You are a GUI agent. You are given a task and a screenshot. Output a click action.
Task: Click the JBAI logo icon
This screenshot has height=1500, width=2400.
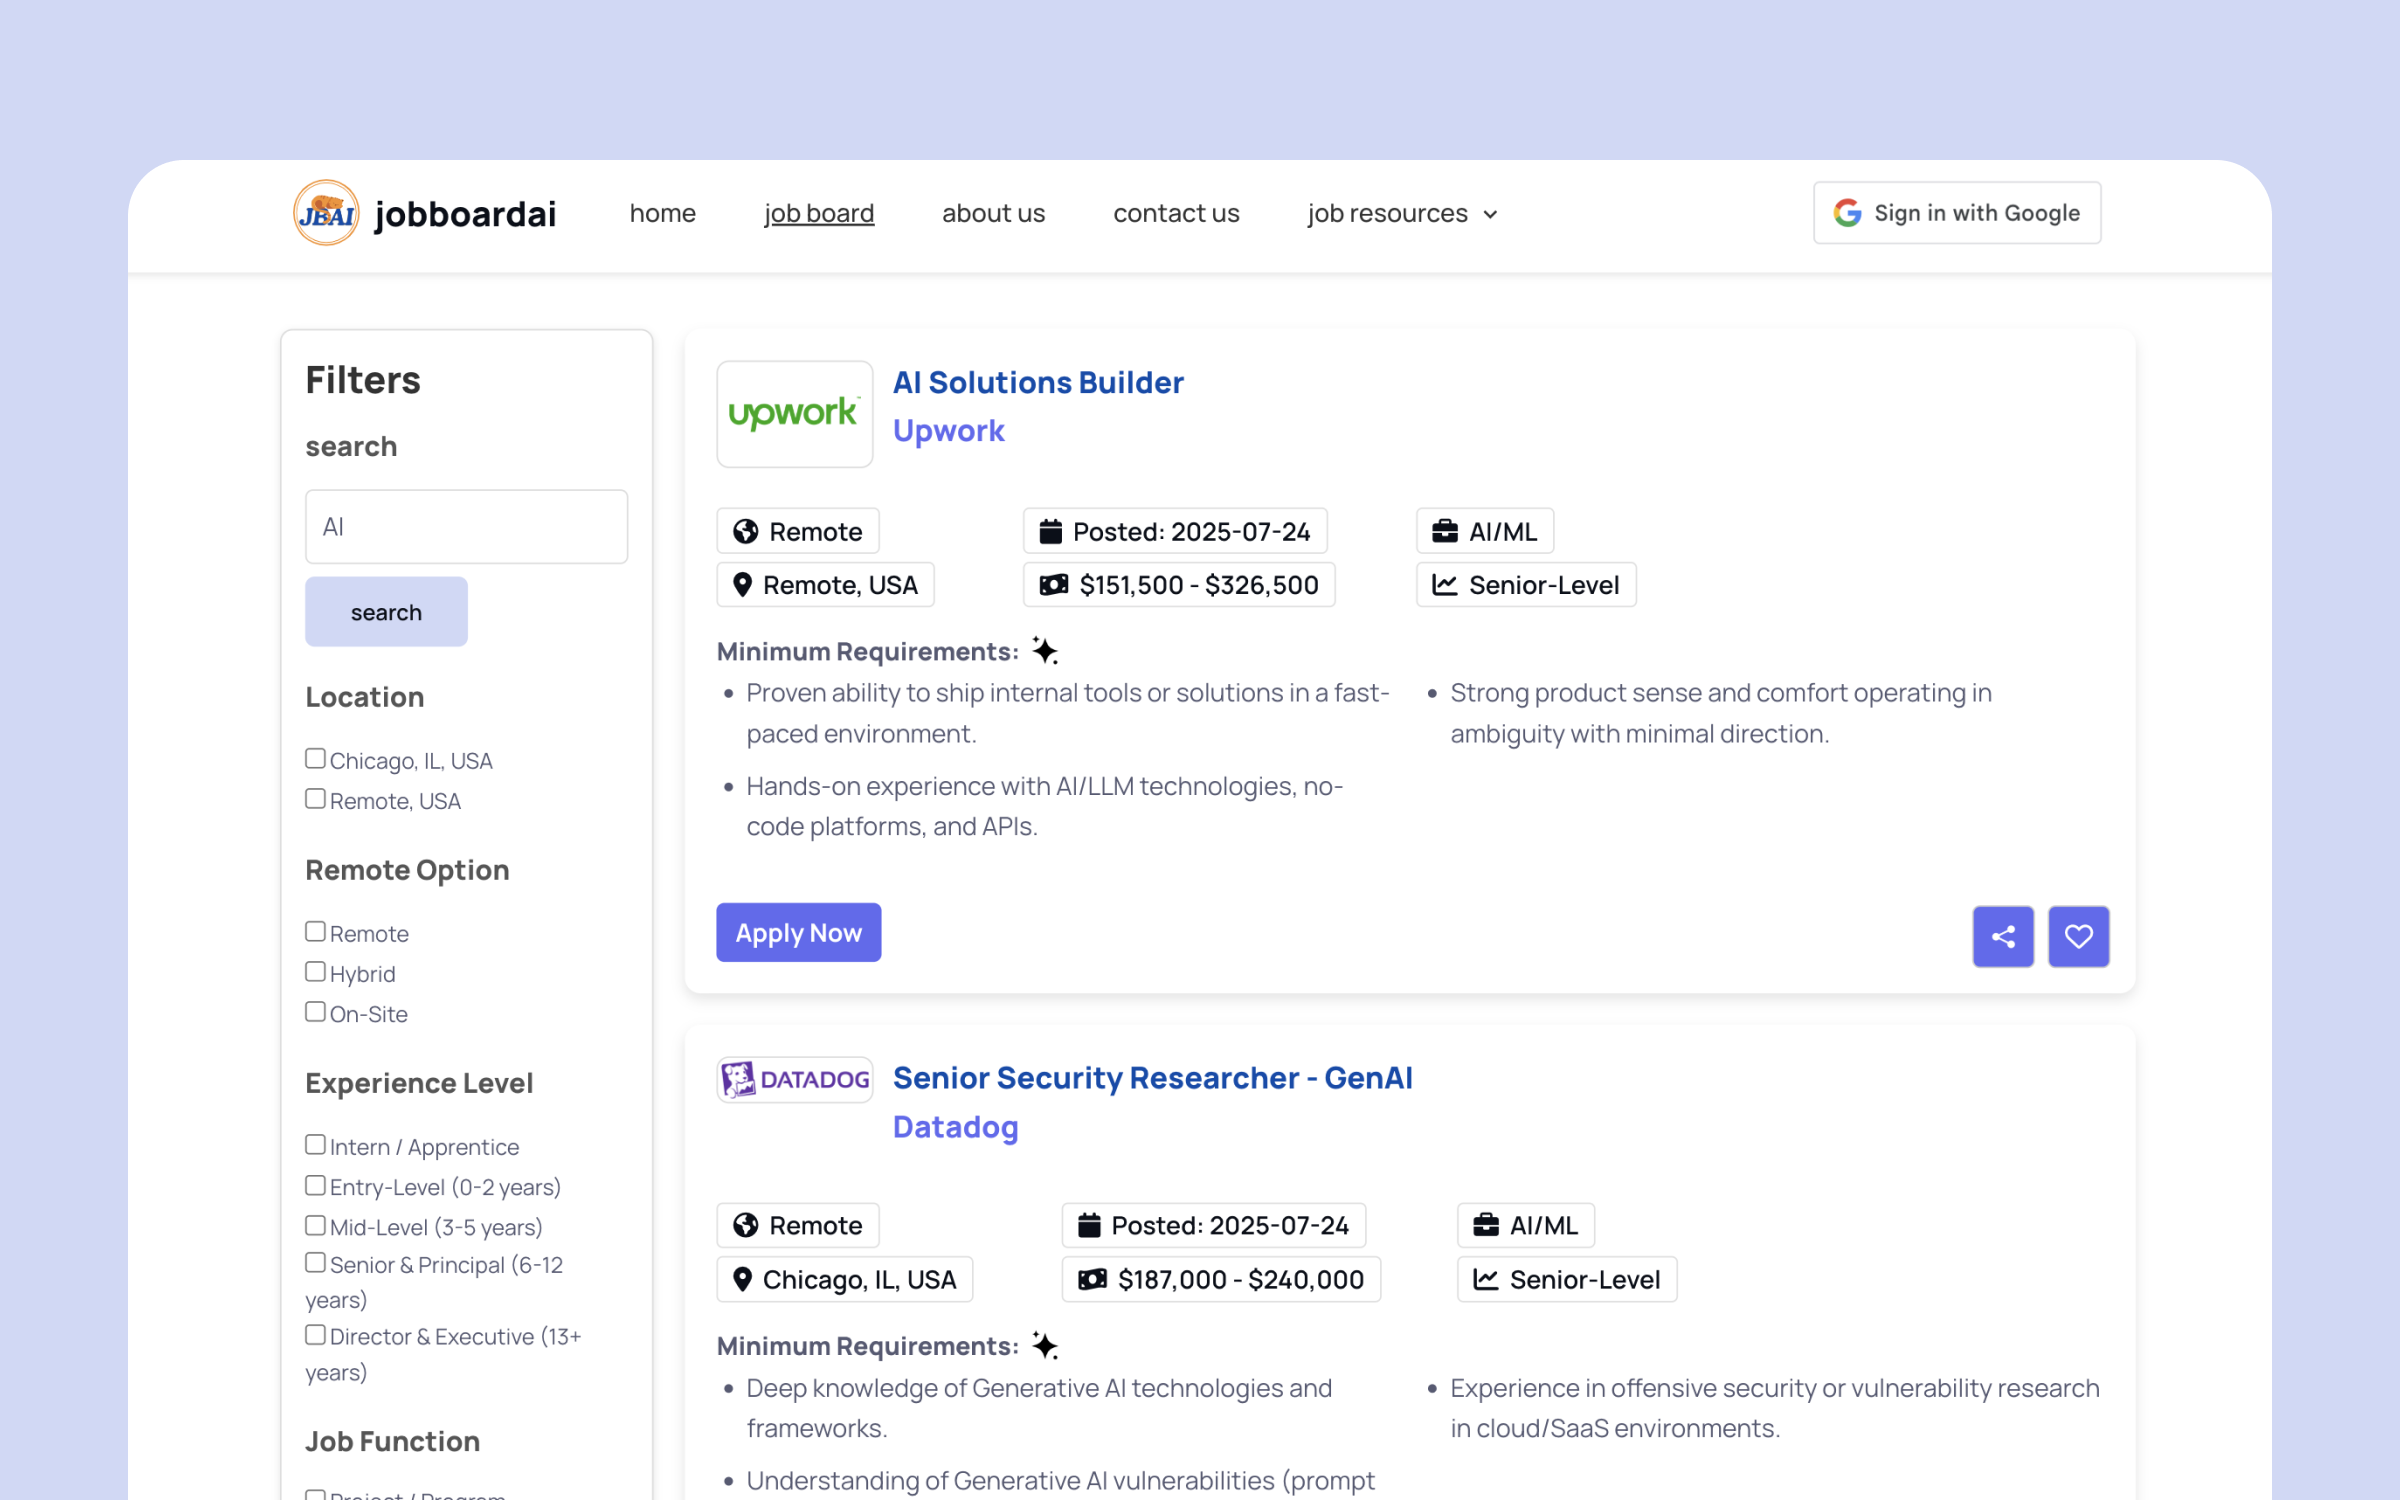(326, 212)
